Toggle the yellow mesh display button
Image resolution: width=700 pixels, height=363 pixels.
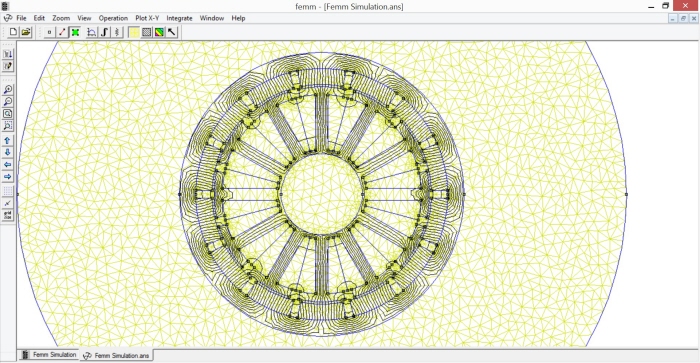(x=134, y=32)
